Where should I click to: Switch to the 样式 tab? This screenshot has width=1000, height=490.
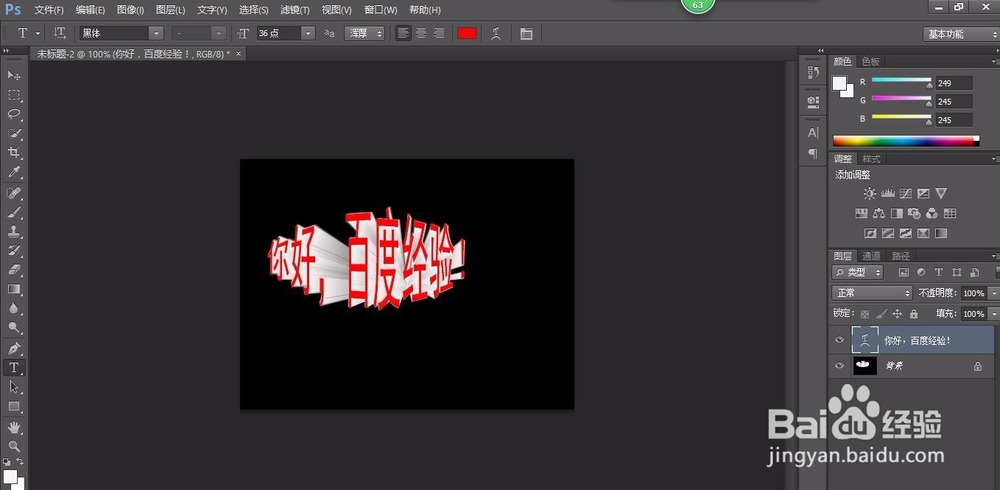click(871, 159)
